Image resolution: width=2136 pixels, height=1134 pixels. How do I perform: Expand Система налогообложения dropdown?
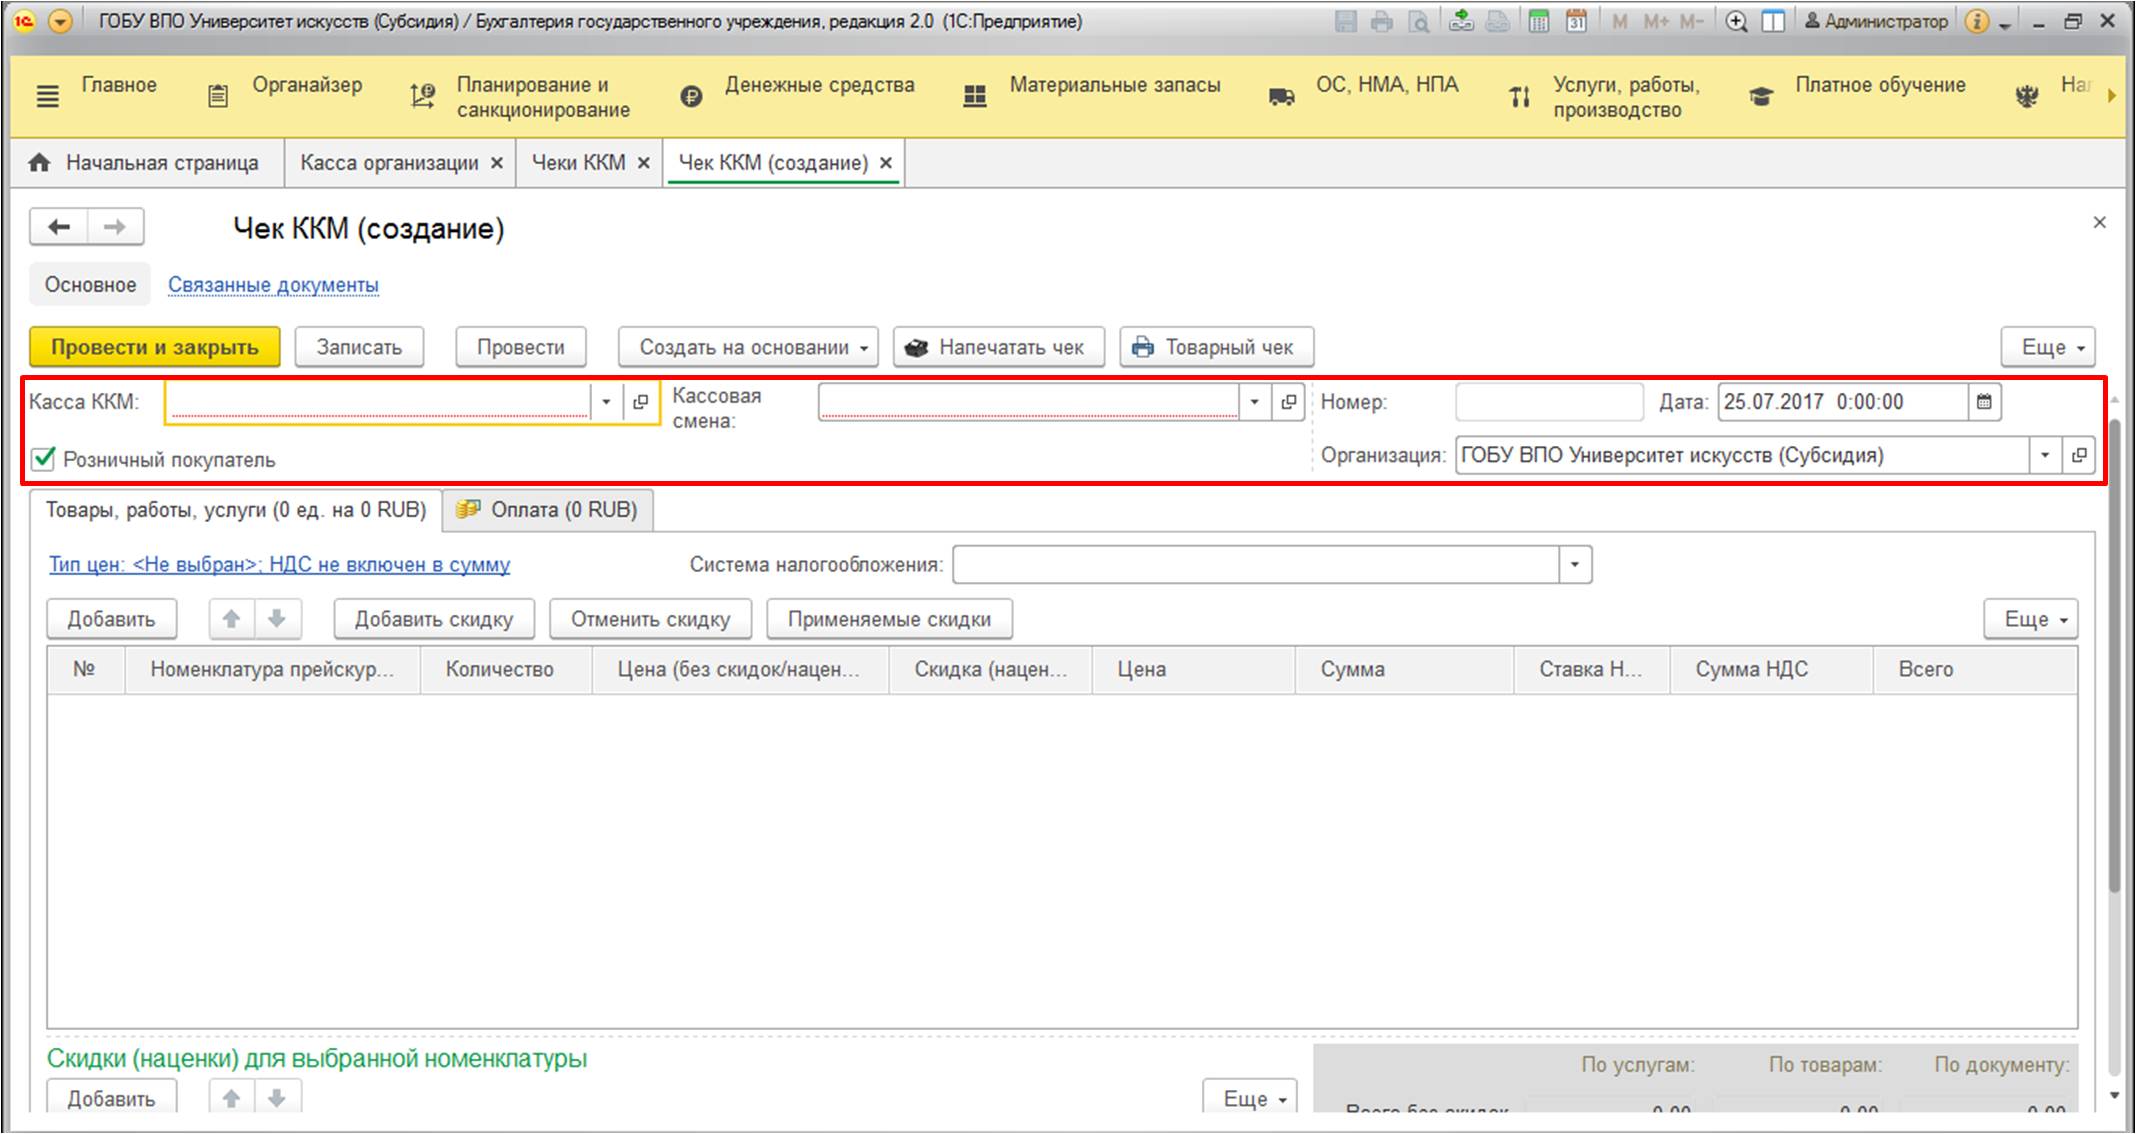(1574, 565)
